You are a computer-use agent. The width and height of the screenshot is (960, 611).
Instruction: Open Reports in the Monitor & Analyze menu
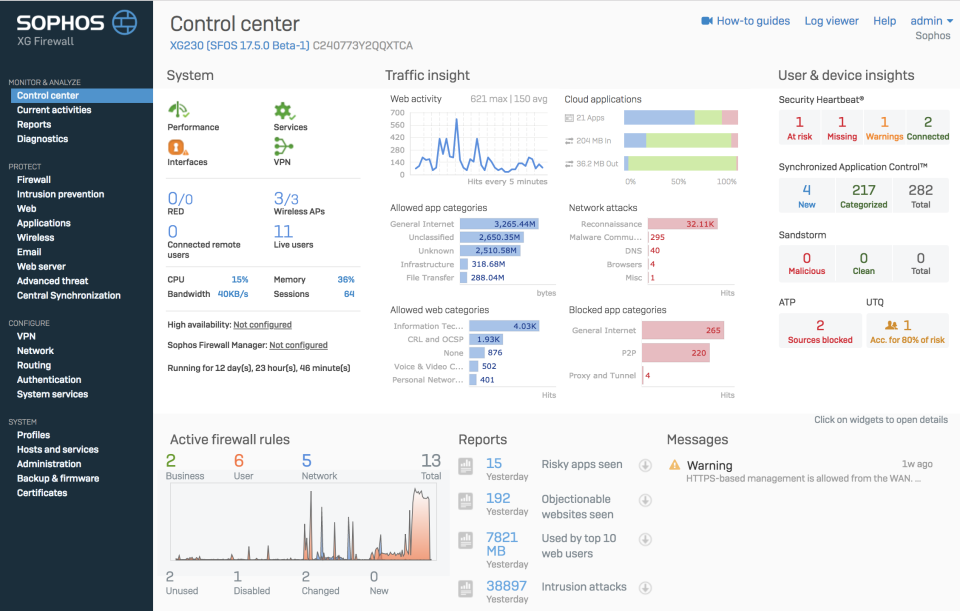tap(34, 124)
